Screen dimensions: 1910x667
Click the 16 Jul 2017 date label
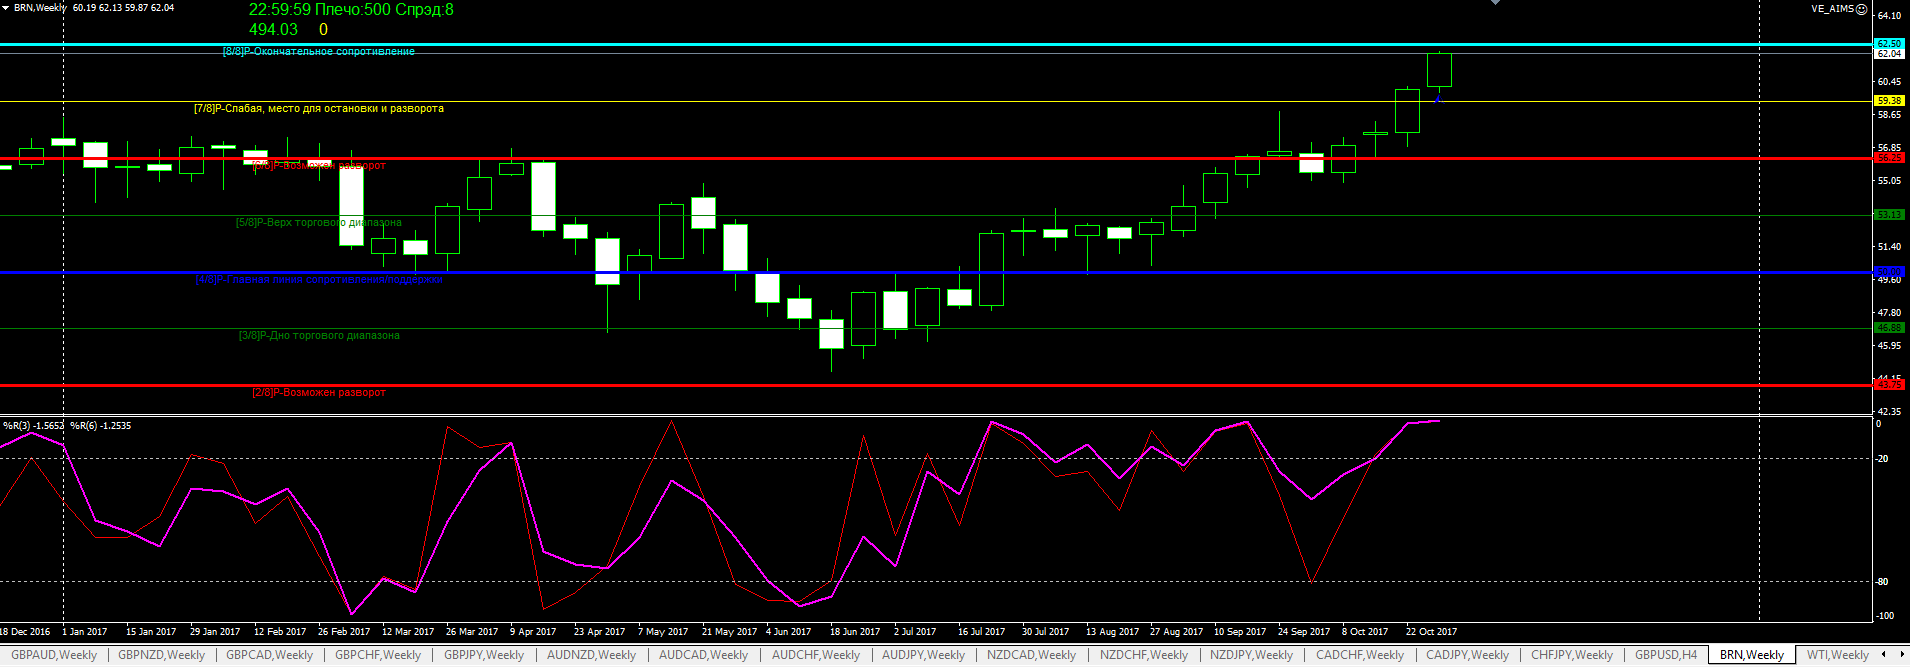[x=981, y=632]
